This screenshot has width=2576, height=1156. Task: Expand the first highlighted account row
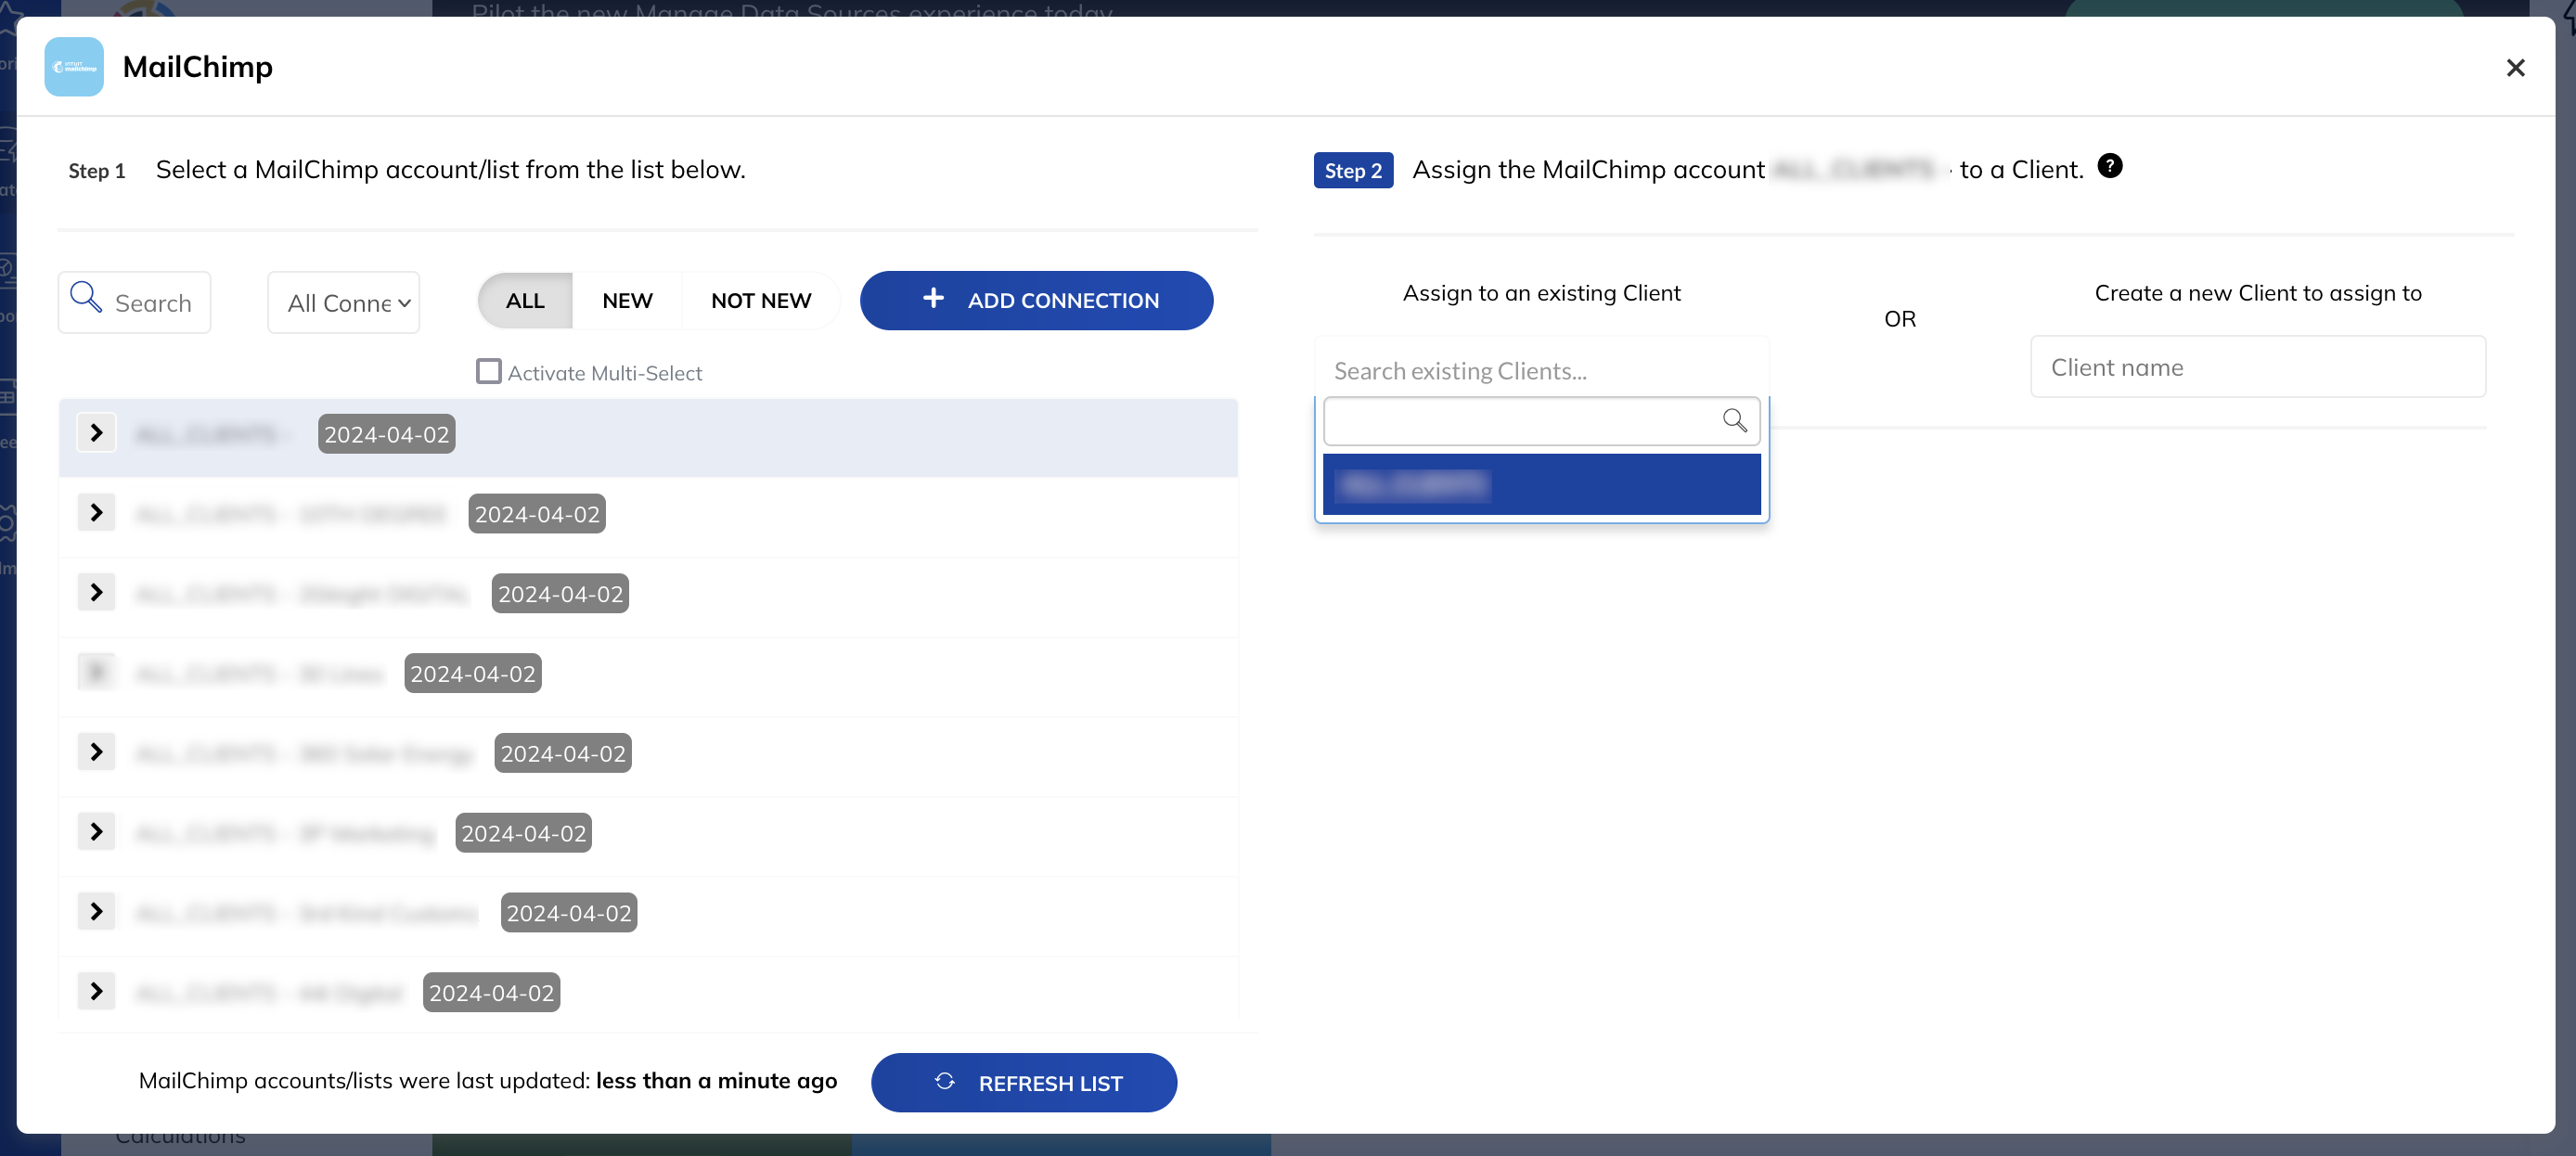pos(97,433)
